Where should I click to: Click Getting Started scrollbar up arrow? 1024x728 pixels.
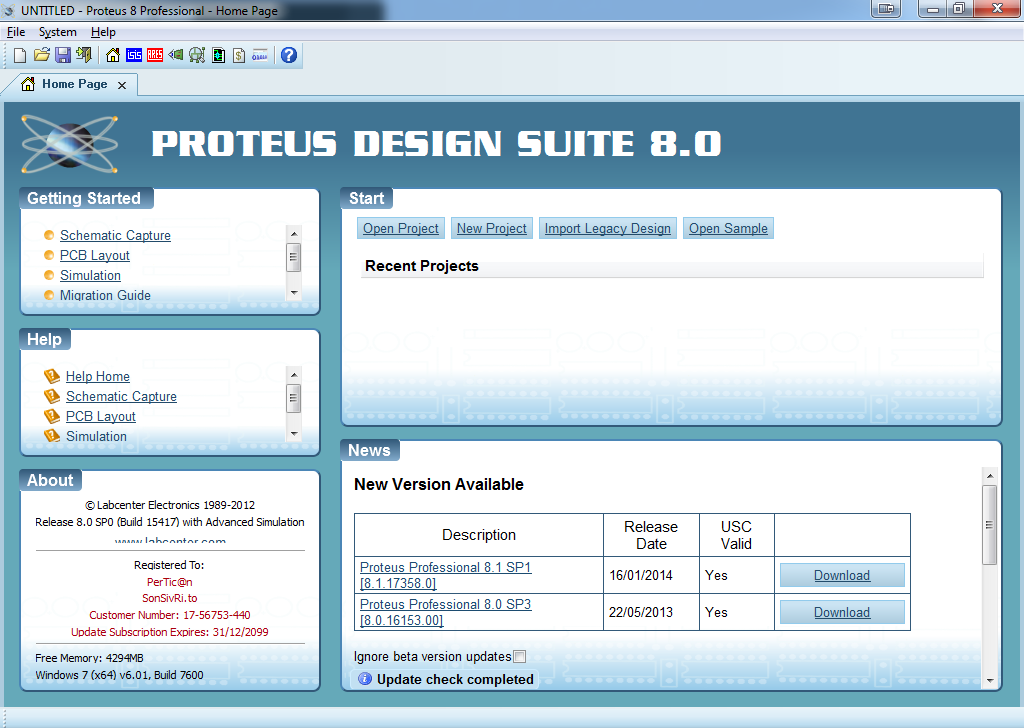[294, 233]
